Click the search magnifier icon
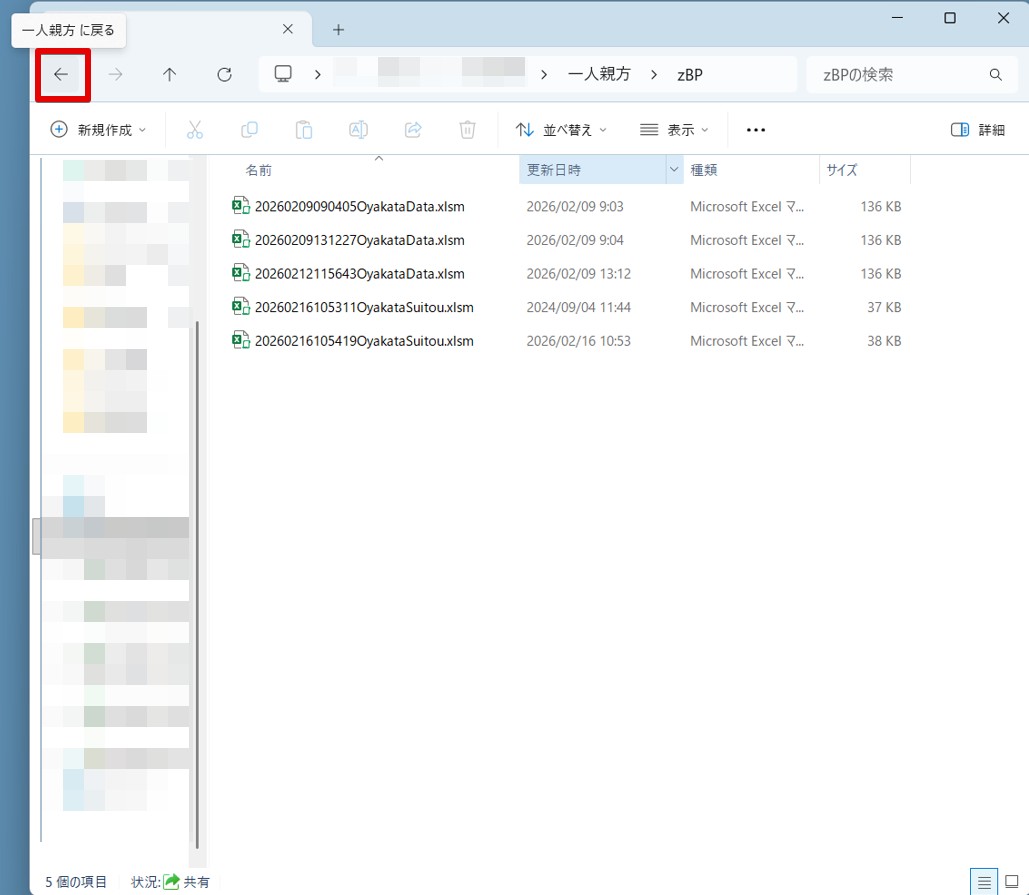 tap(995, 75)
